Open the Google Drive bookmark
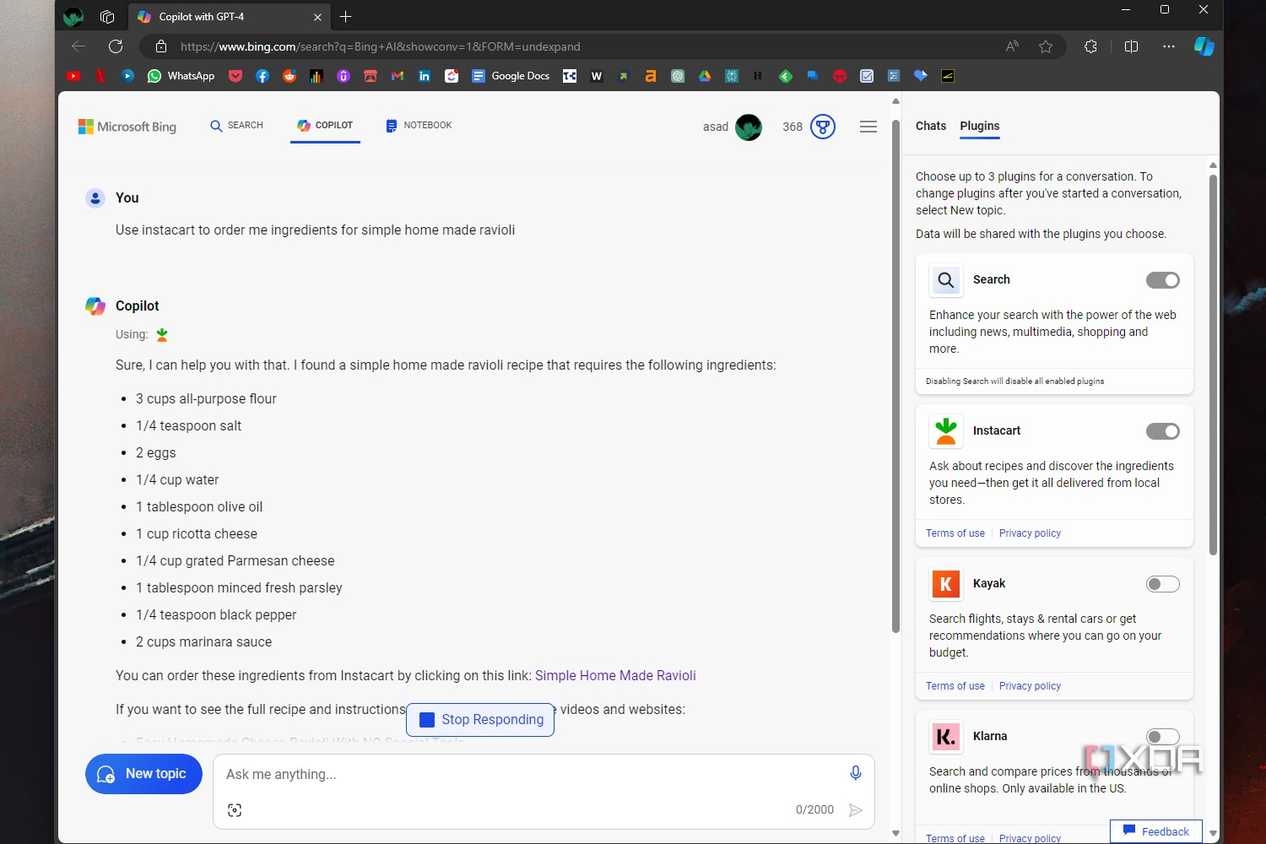Image resolution: width=1266 pixels, height=844 pixels. click(x=704, y=75)
